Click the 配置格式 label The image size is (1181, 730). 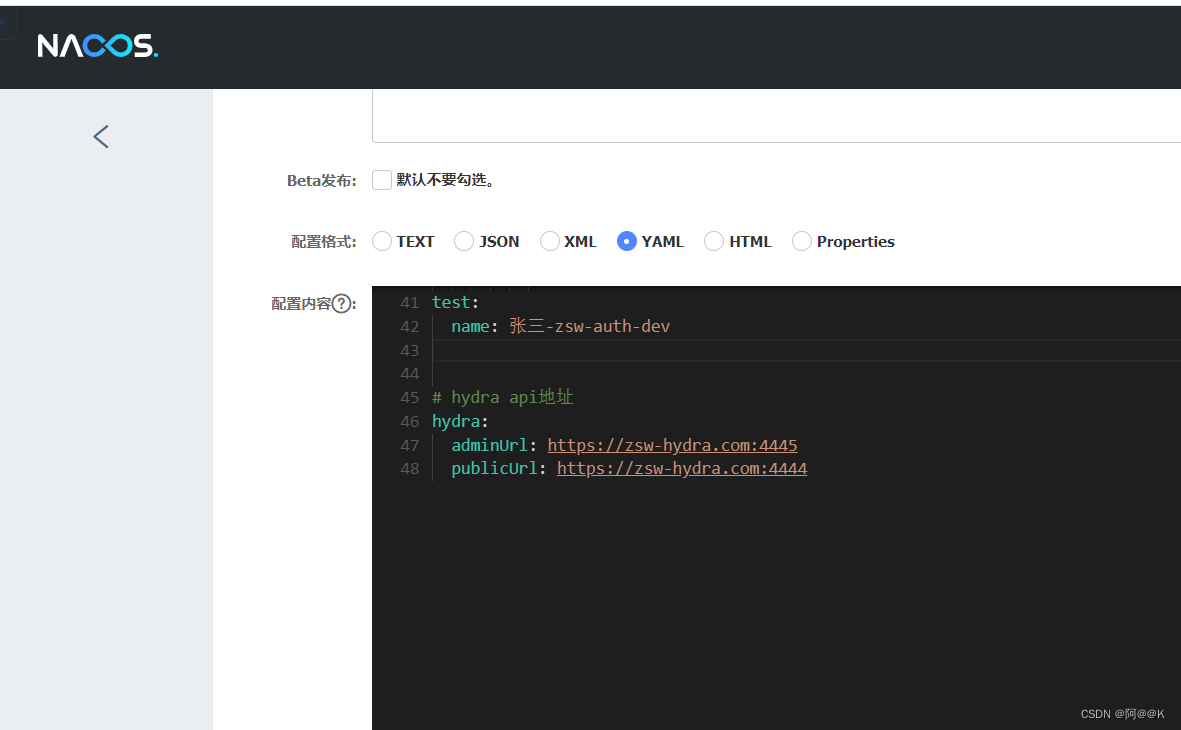[323, 242]
